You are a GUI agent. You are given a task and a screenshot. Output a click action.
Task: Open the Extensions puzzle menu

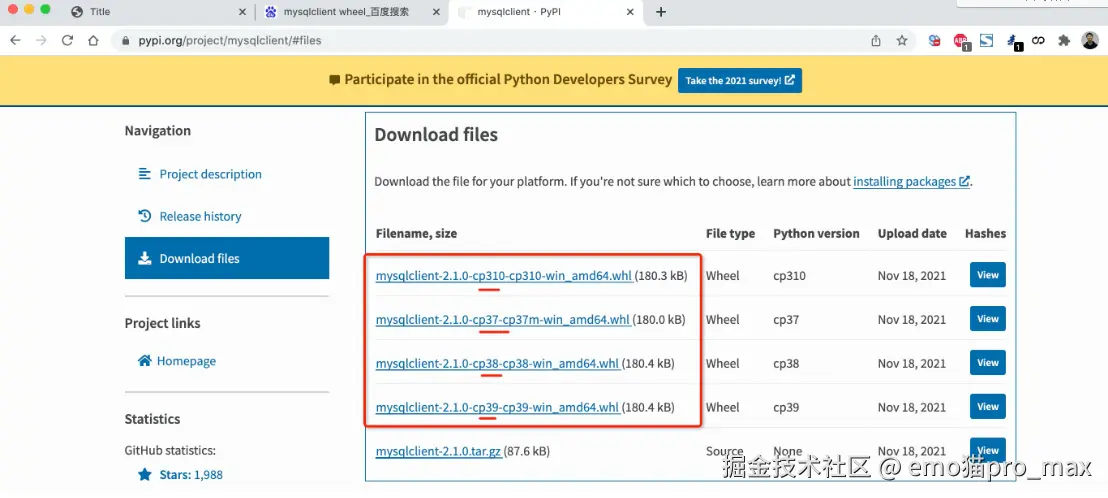(x=1063, y=41)
